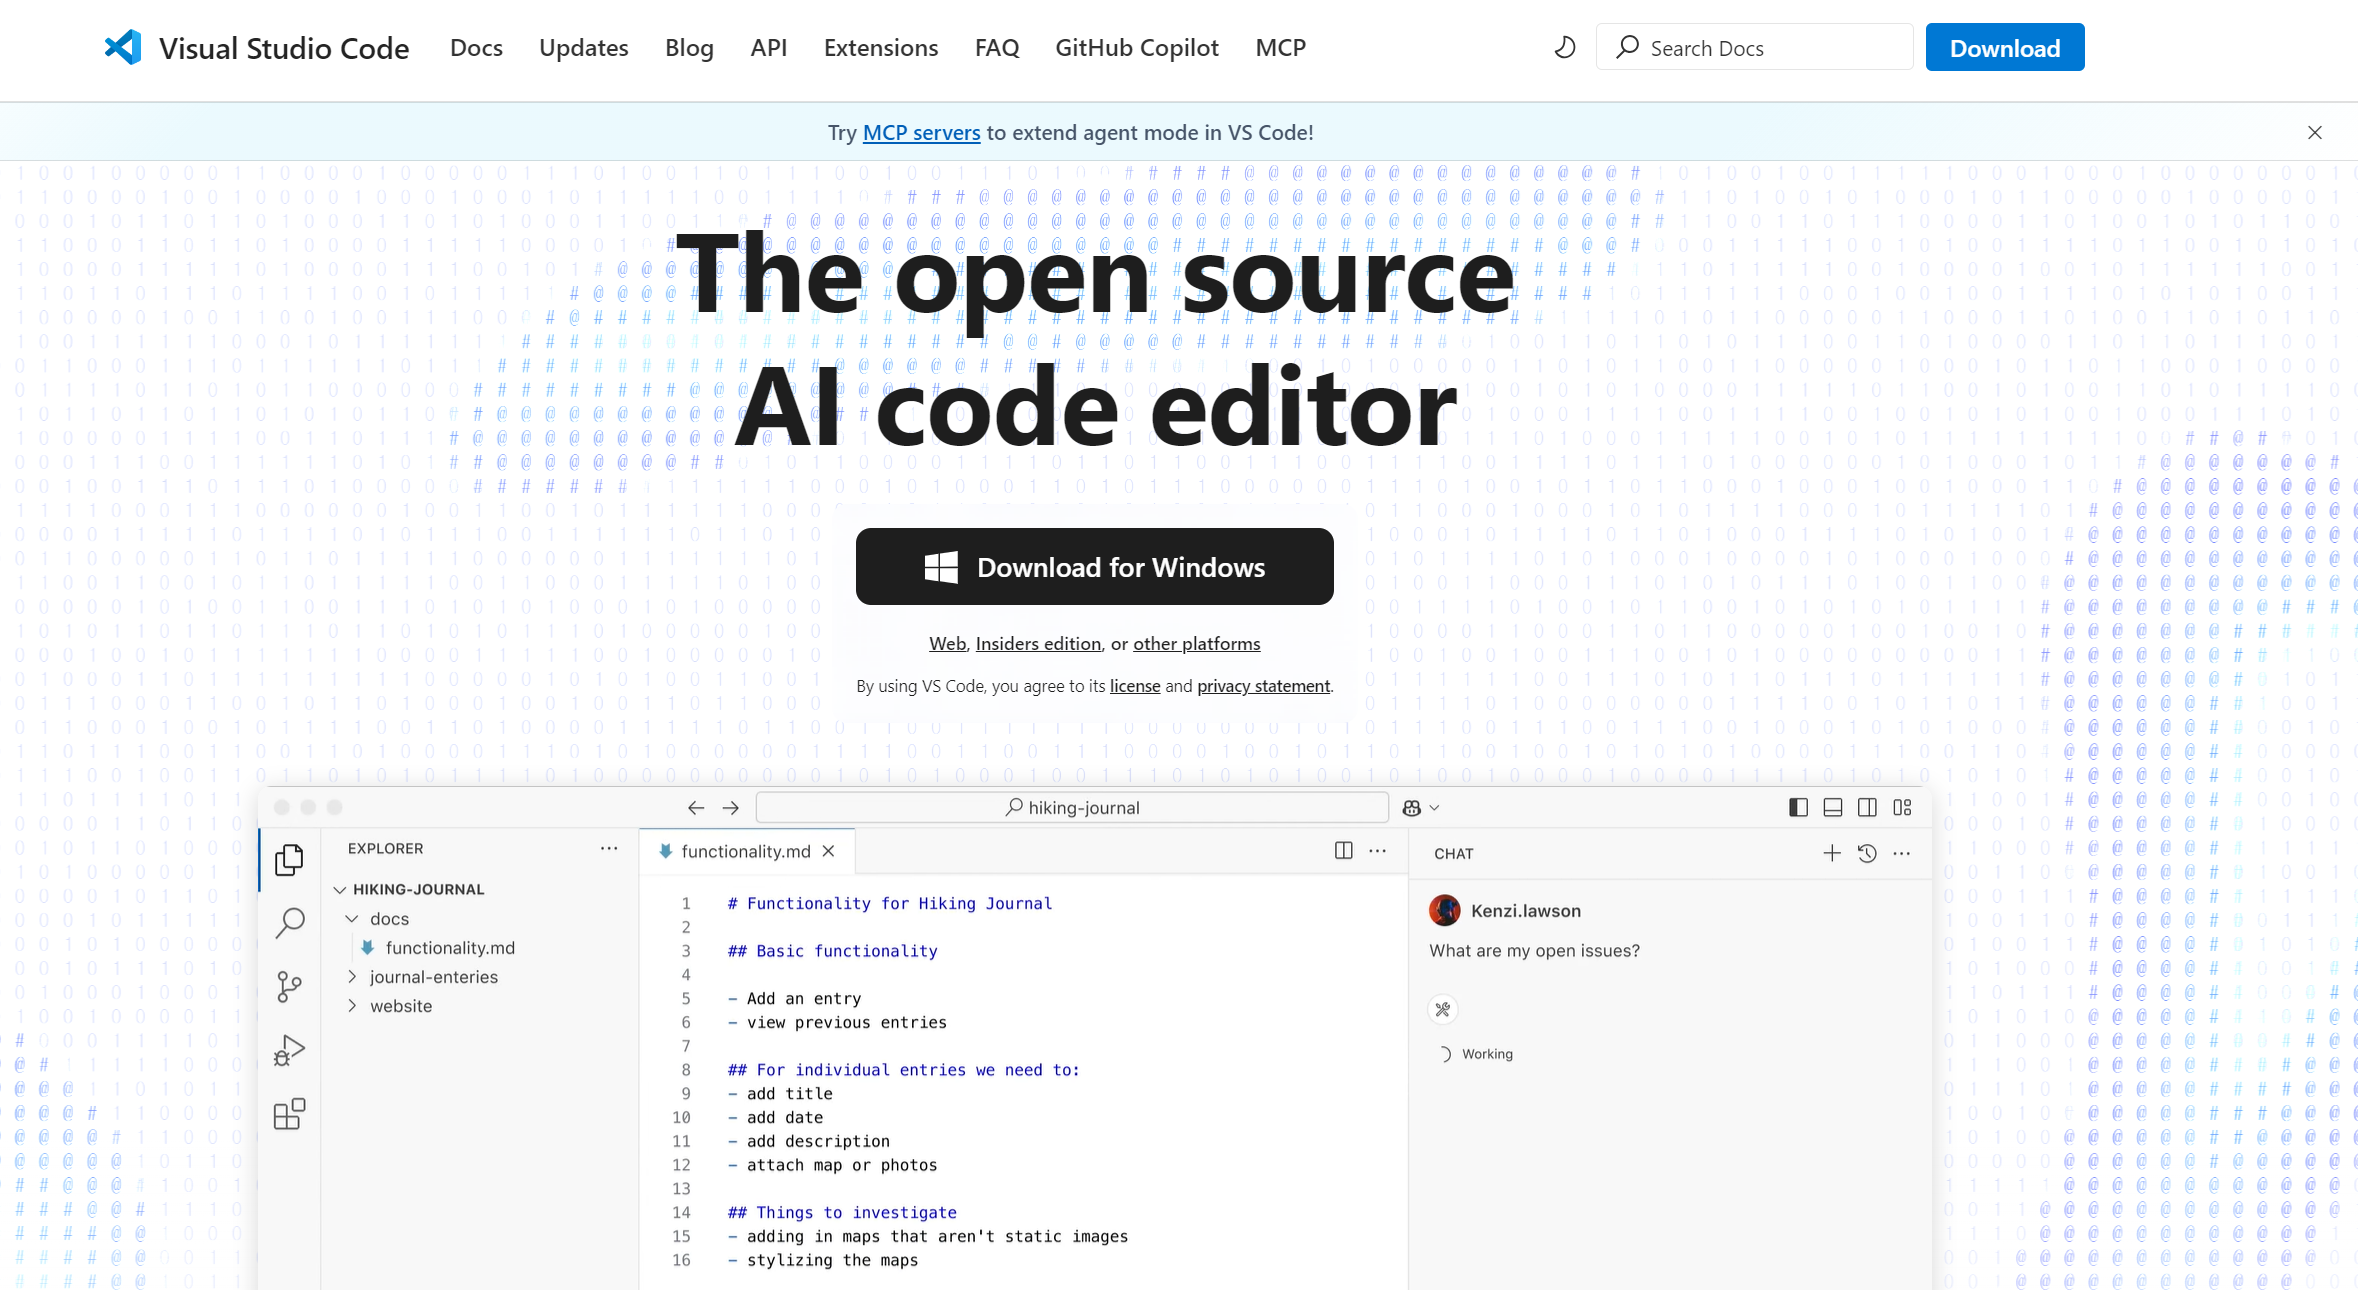
Task: Expand the journal-enteries folder
Action: point(352,977)
